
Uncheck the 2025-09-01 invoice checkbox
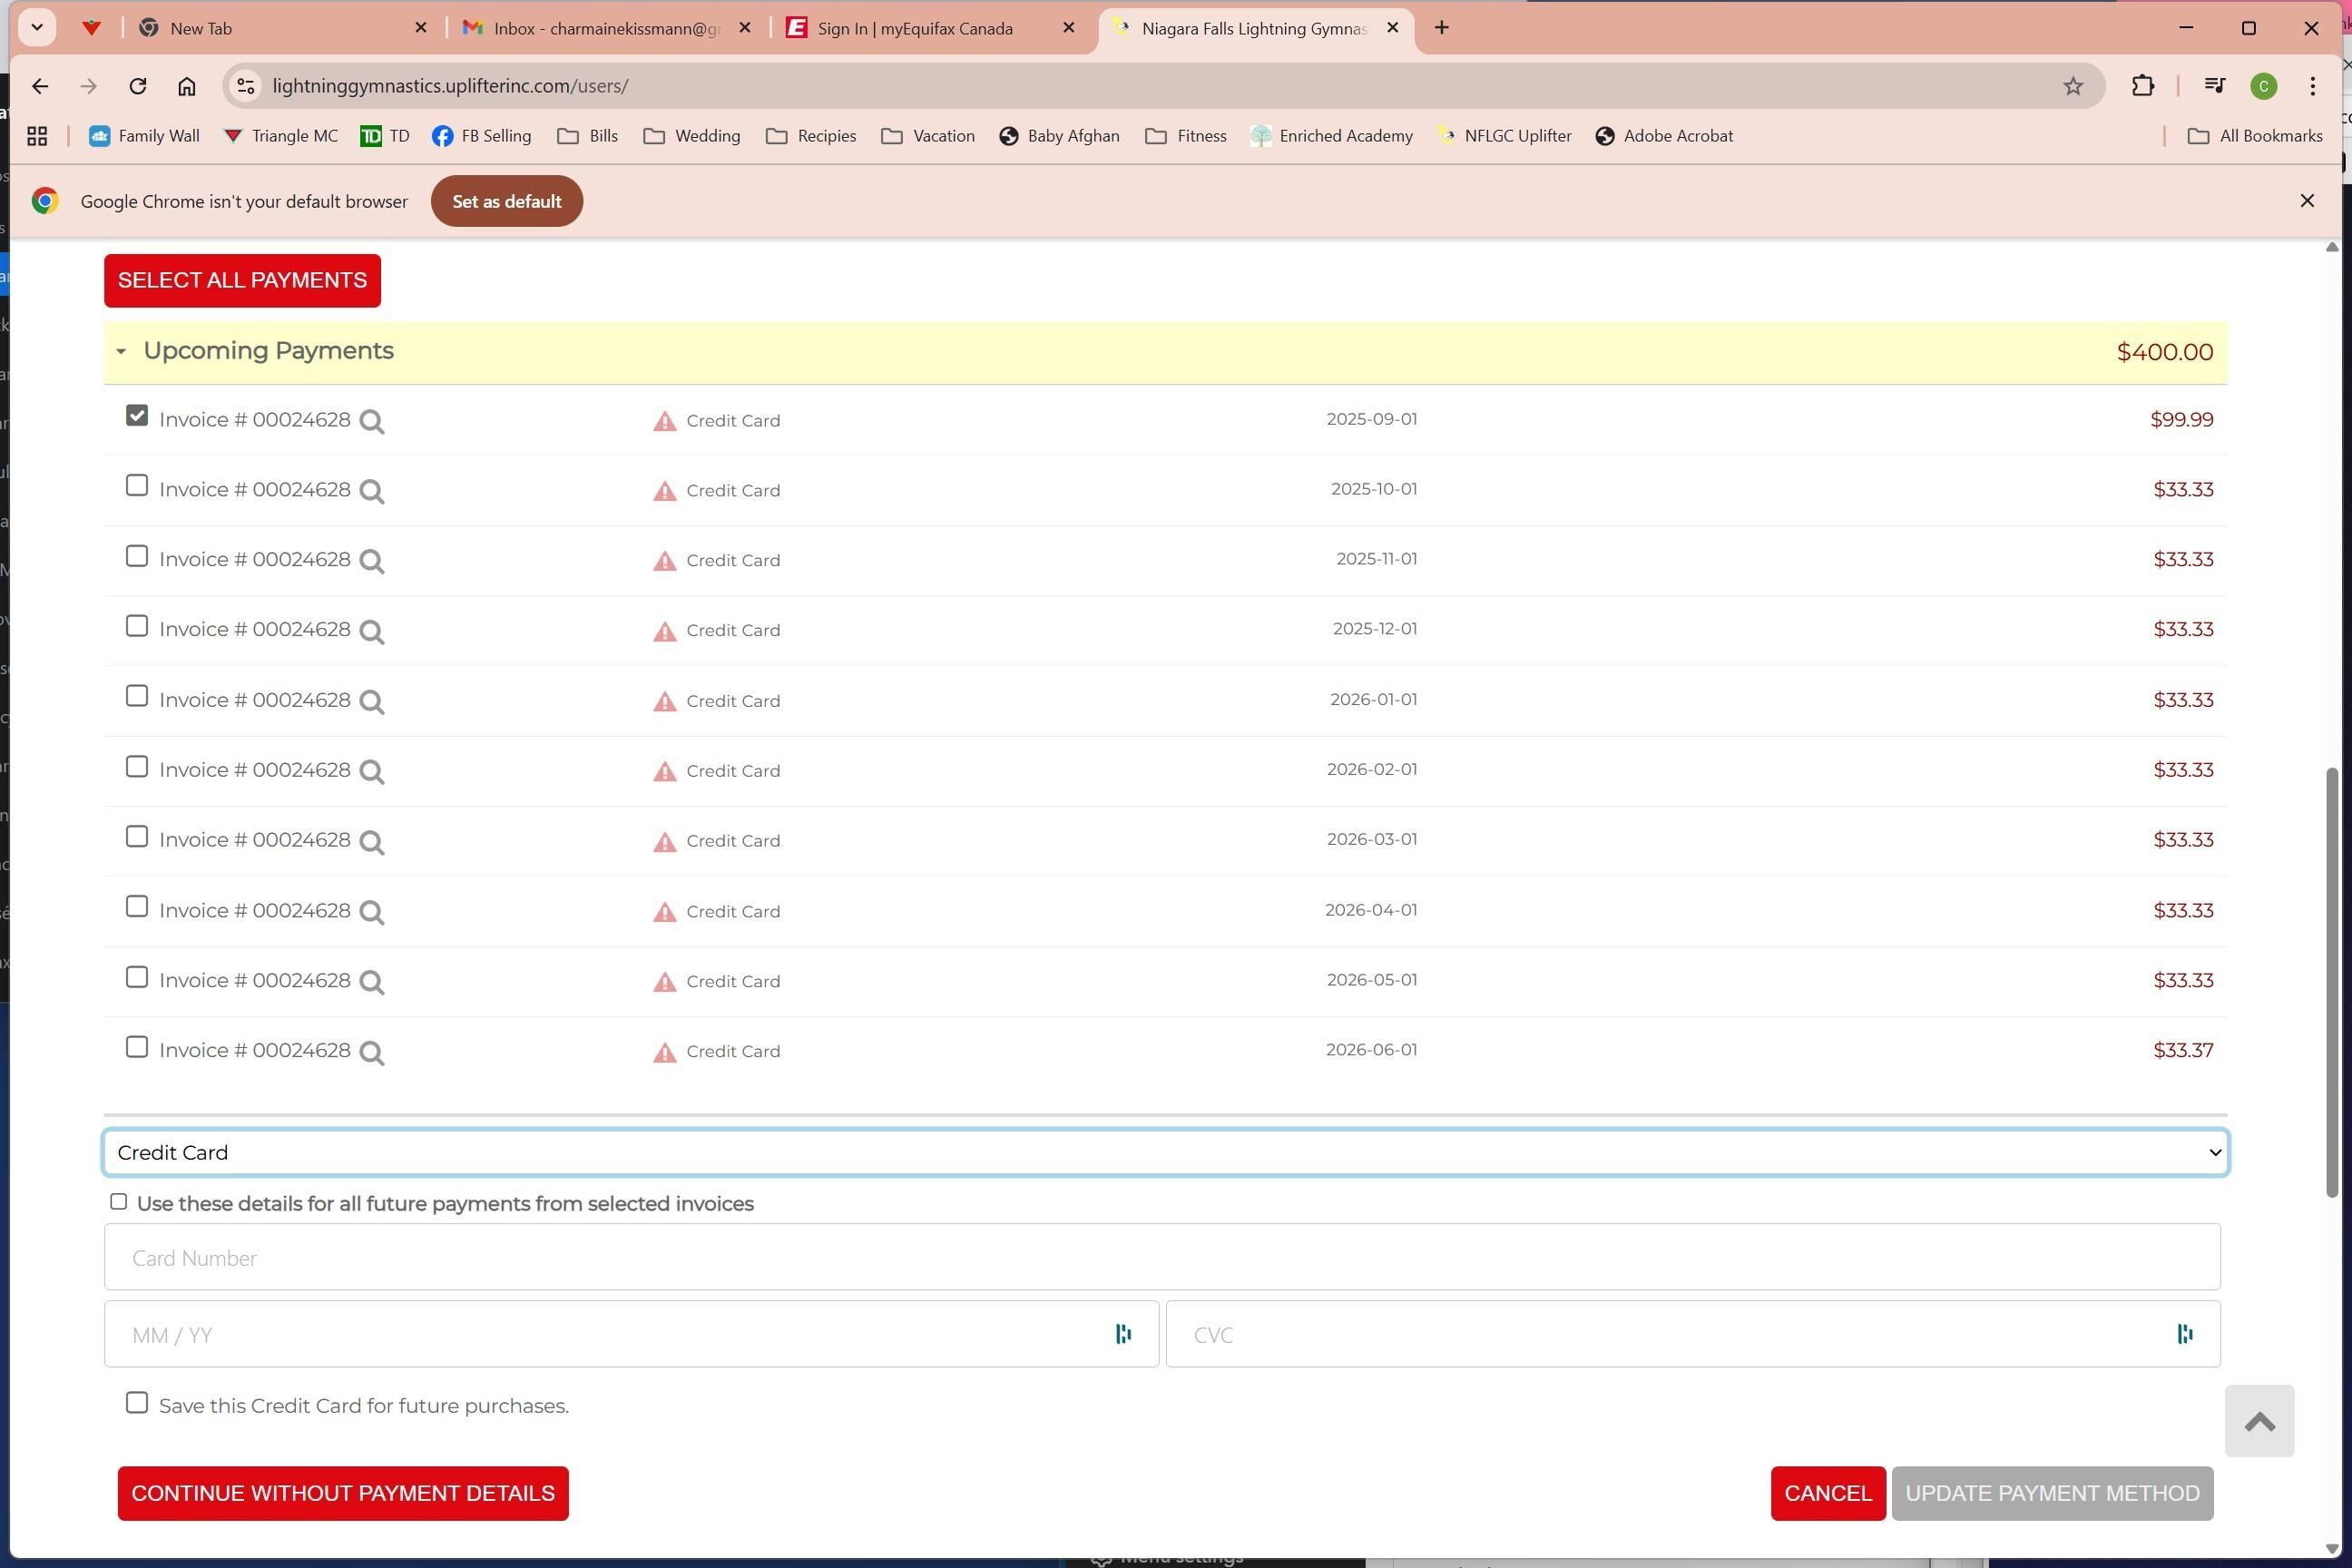click(x=137, y=416)
